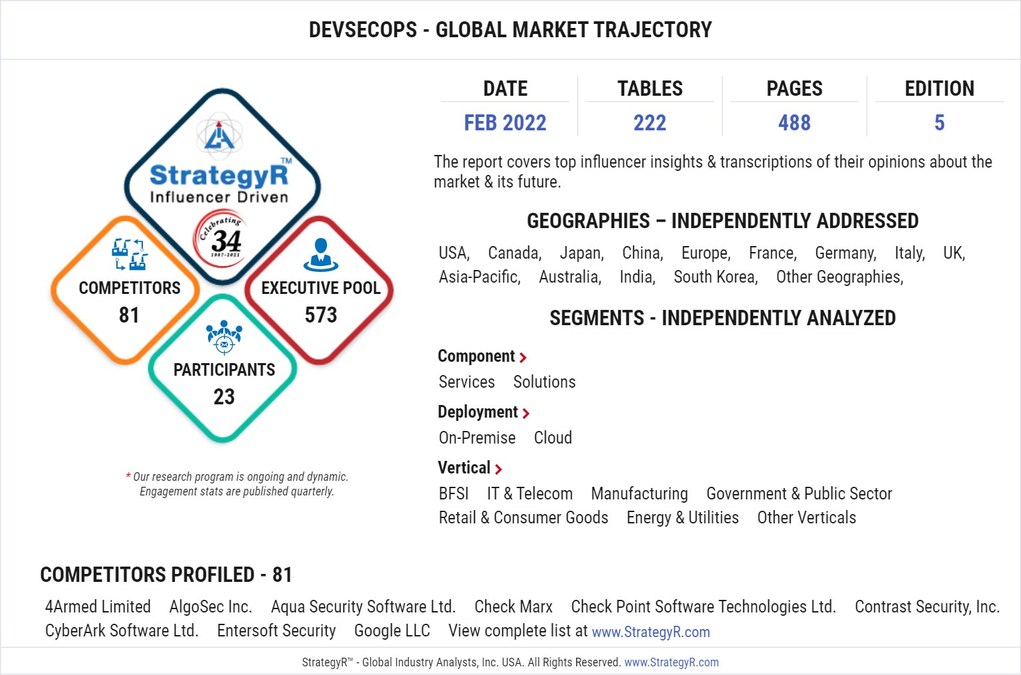
Task: Click the EDITION column heading
Action: [x=939, y=89]
